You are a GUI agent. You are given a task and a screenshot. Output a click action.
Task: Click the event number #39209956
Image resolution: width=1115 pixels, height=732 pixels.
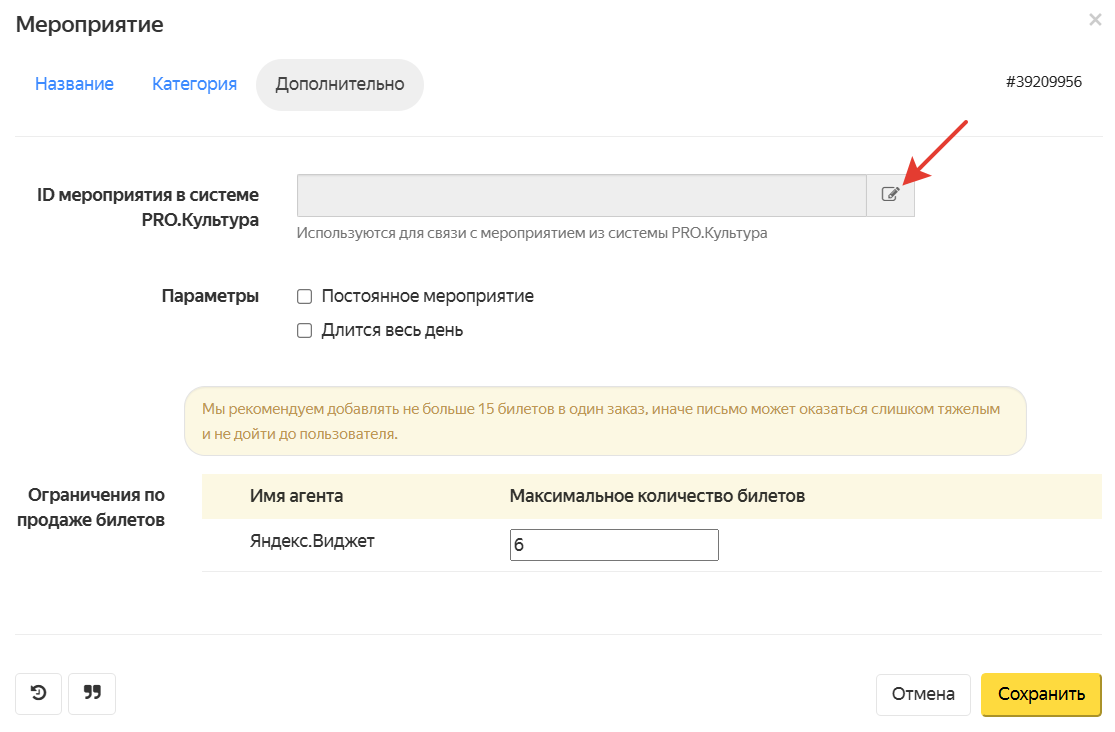point(1043,82)
